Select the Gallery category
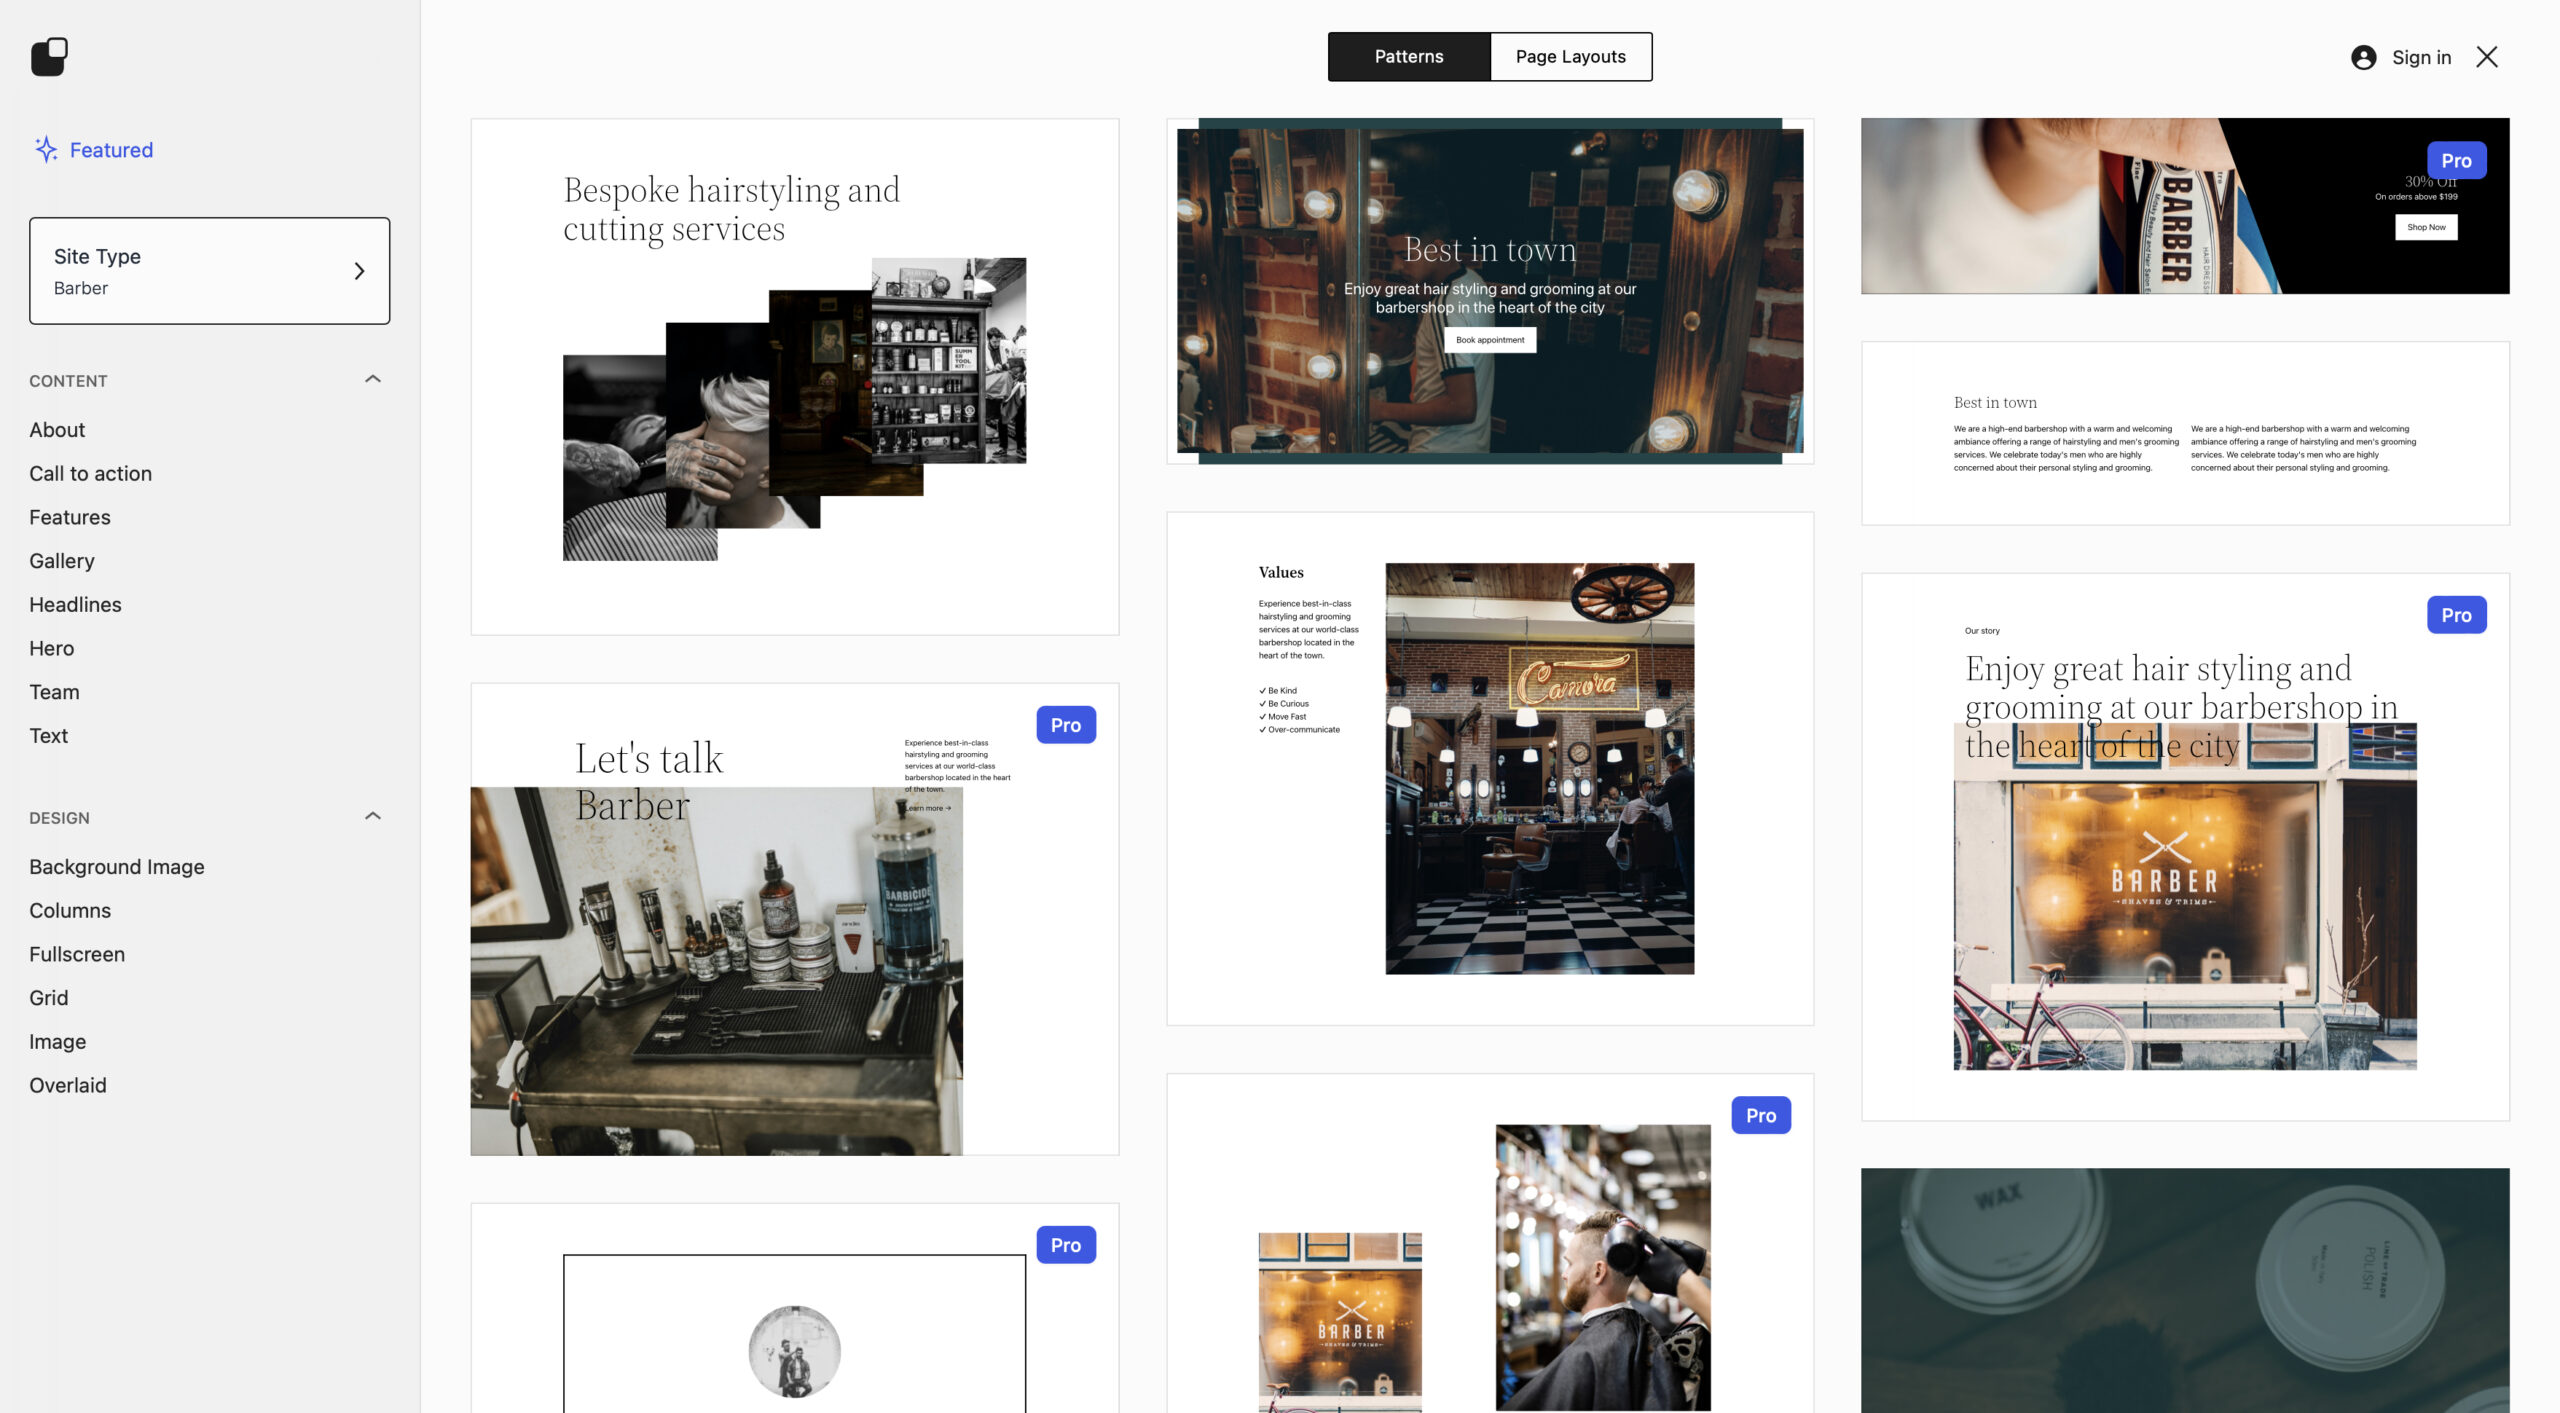Viewport: 2560px width, 1413px height. click(62, 561)
